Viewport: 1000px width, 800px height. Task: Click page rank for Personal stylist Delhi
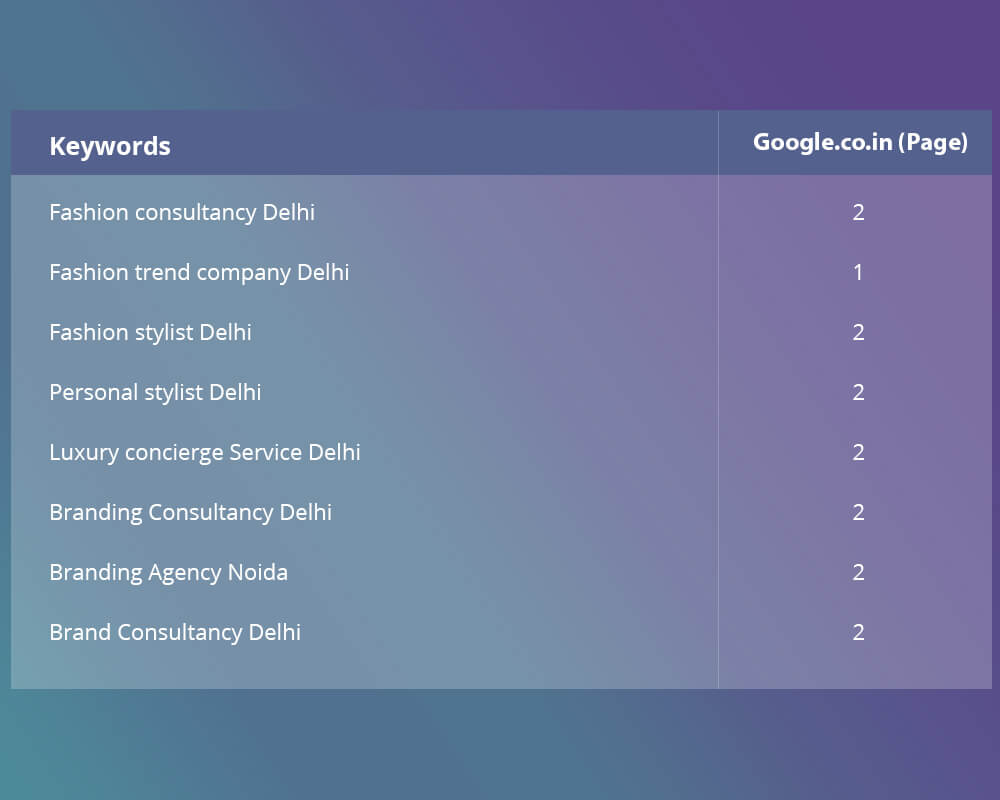(858, 392)
